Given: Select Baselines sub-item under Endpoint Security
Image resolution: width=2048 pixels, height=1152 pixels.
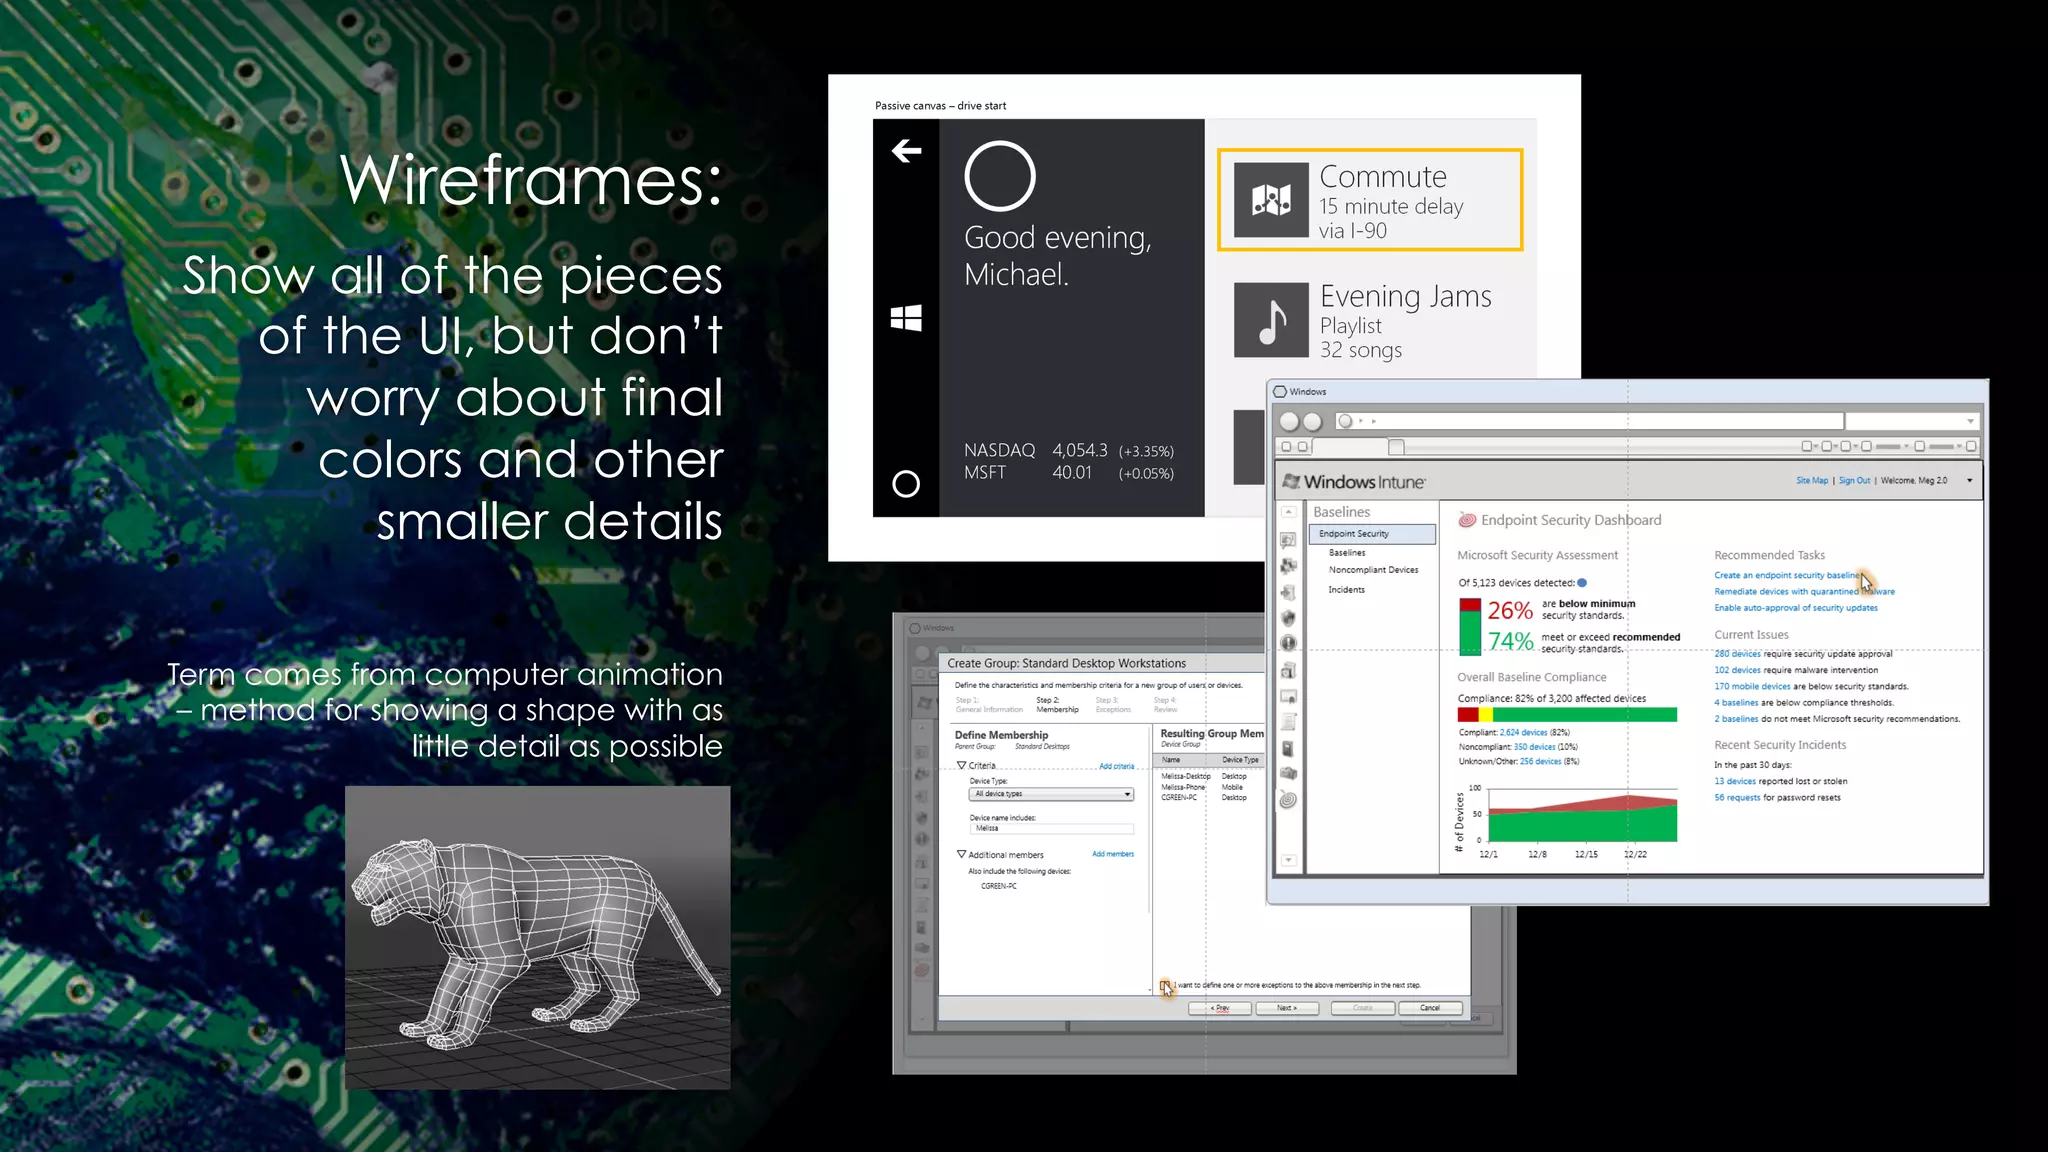Looking at the screenshot, I should tap(1347, 553).
